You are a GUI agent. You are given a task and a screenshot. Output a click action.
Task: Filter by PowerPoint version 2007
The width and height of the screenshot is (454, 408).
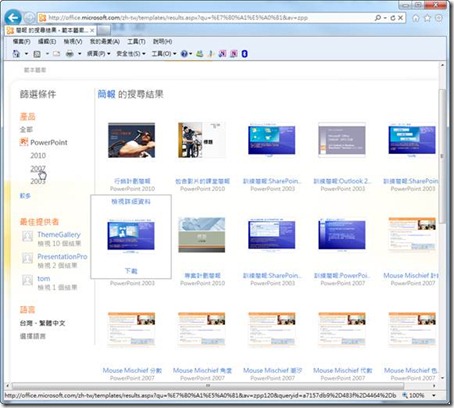(38, 169)
